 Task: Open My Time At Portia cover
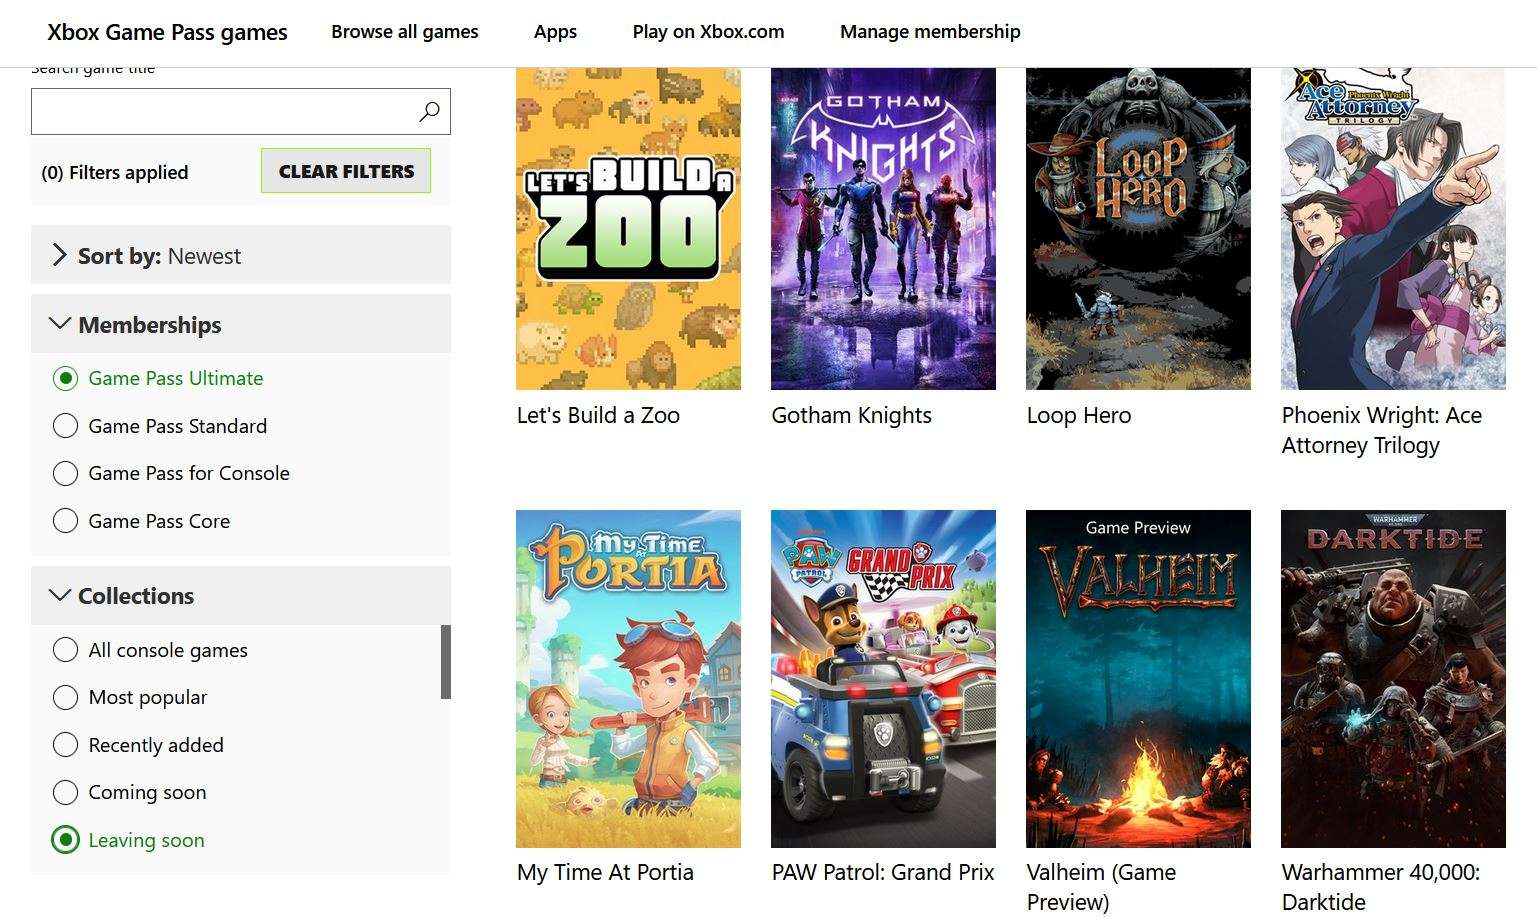pyautogui.click(x=628, y=679)
